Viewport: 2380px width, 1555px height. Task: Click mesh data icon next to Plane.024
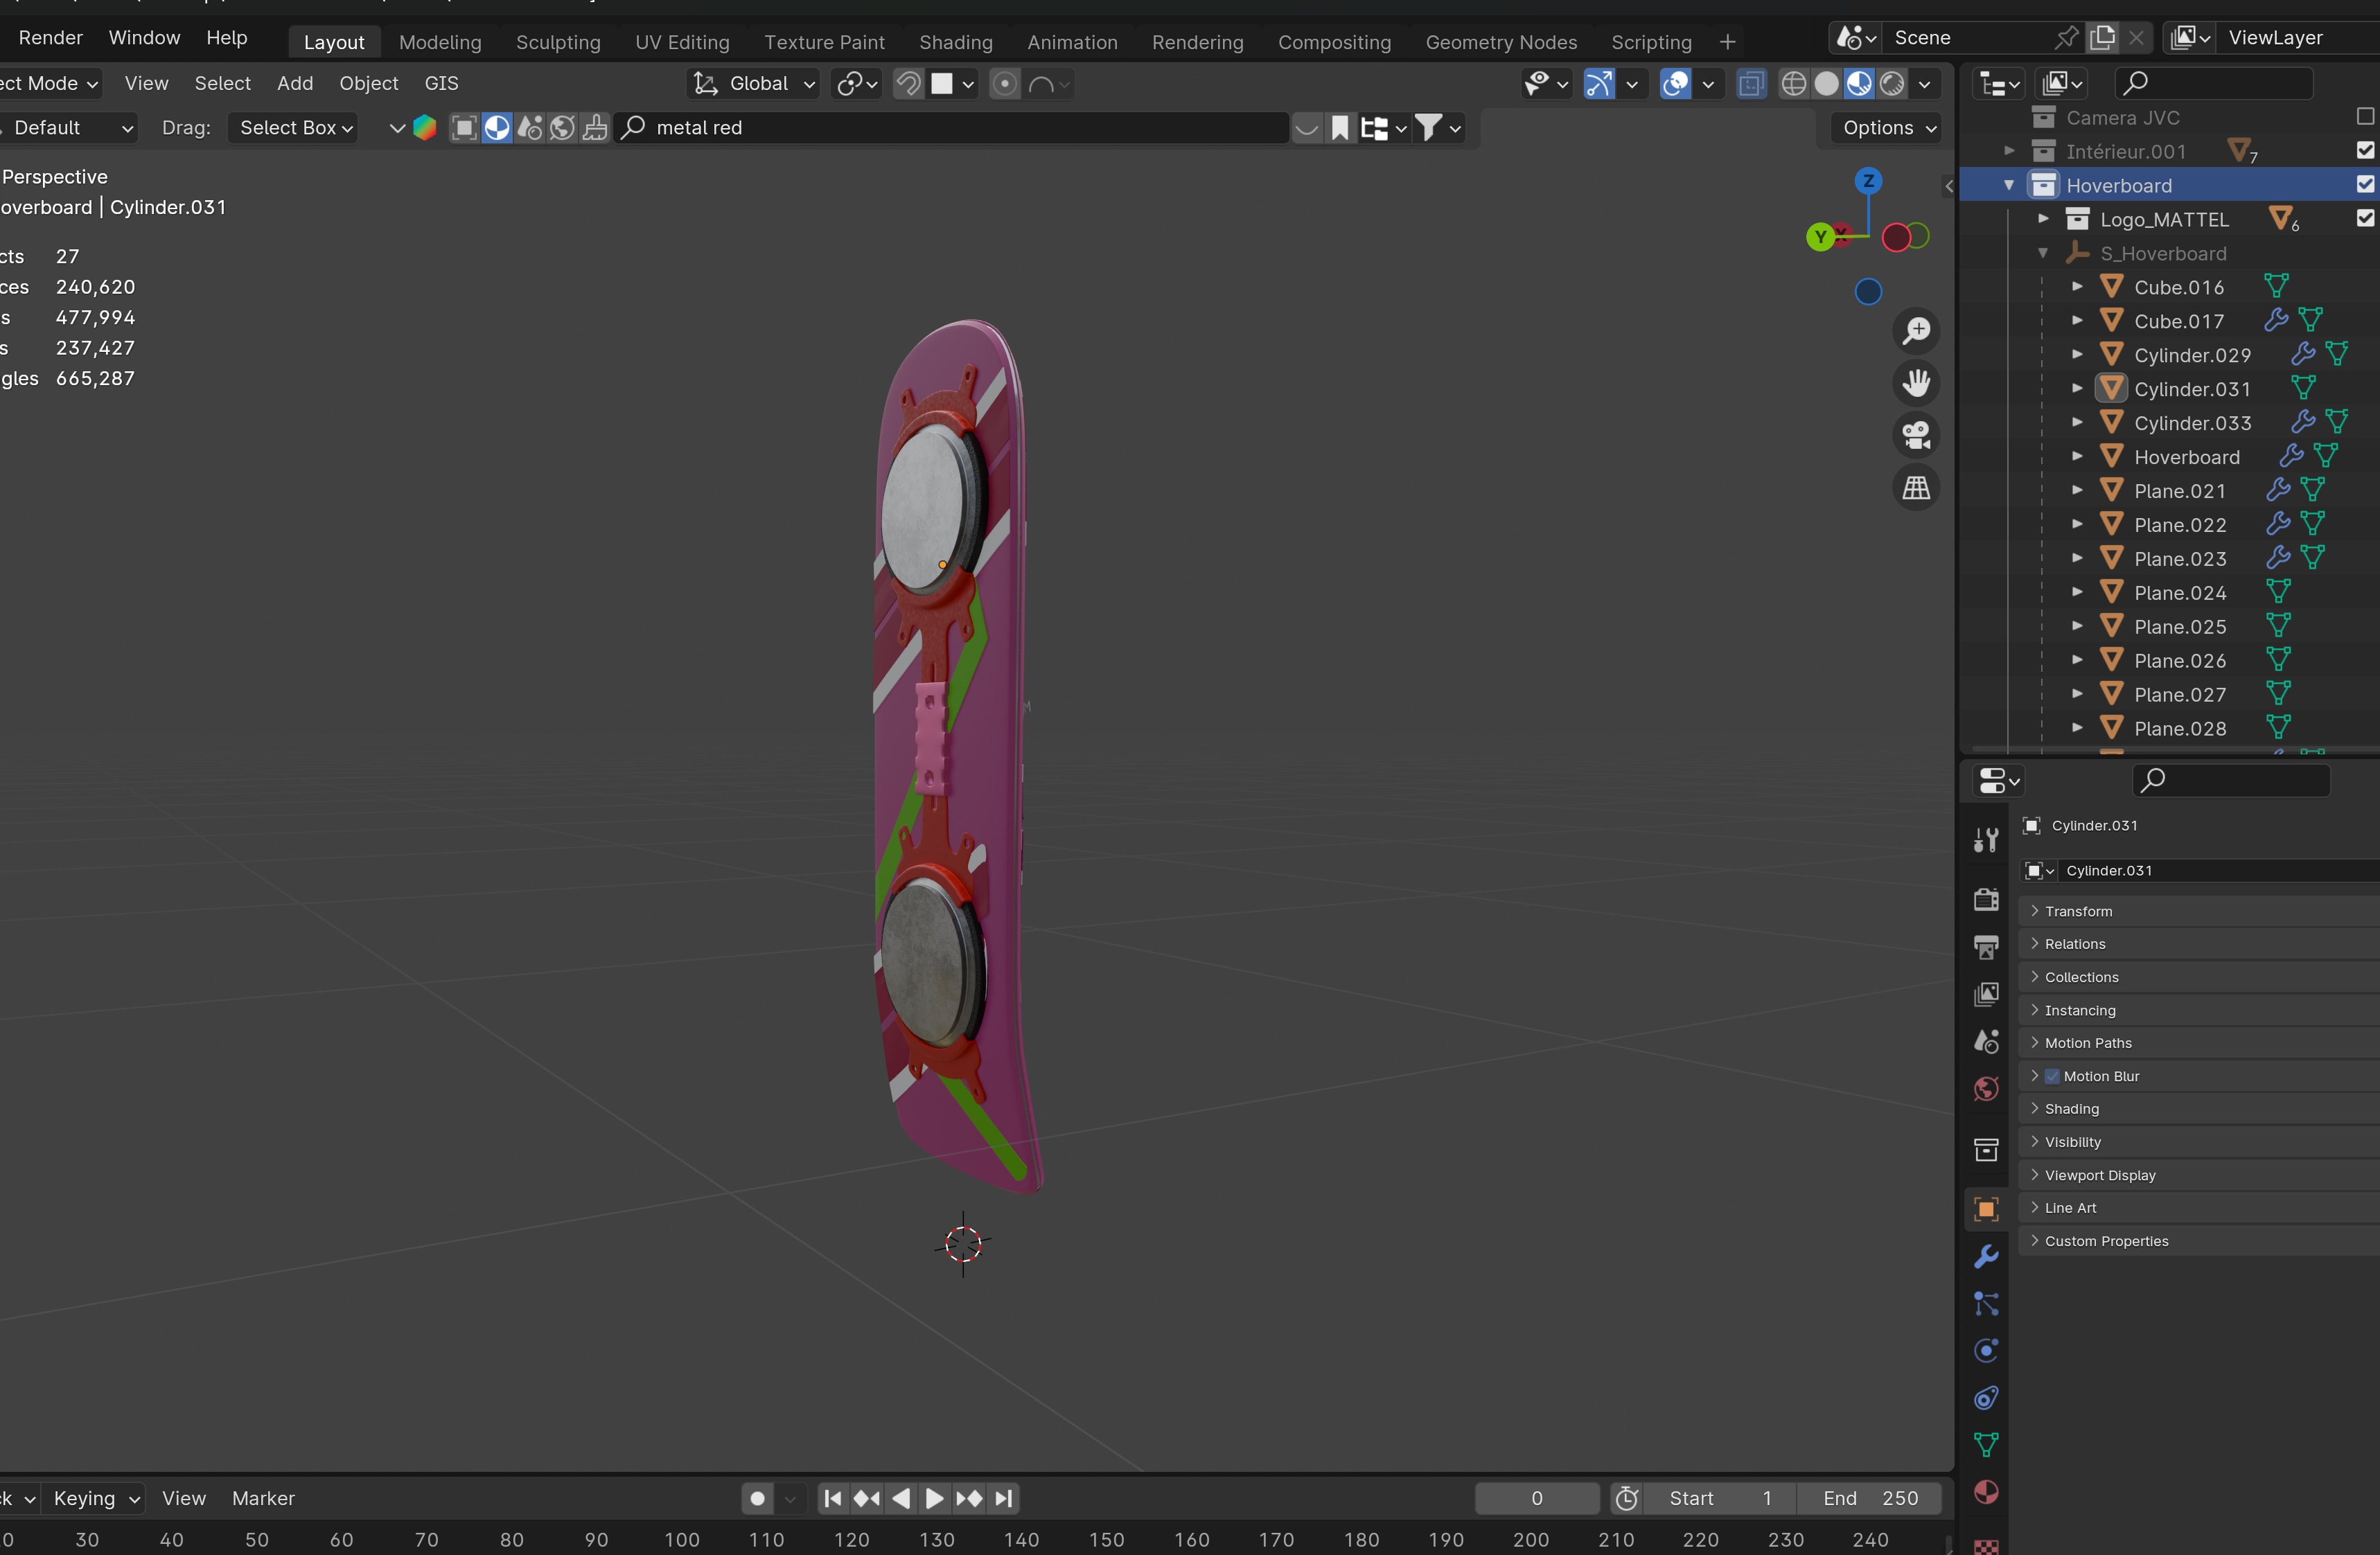click(x=2277, y=592)
